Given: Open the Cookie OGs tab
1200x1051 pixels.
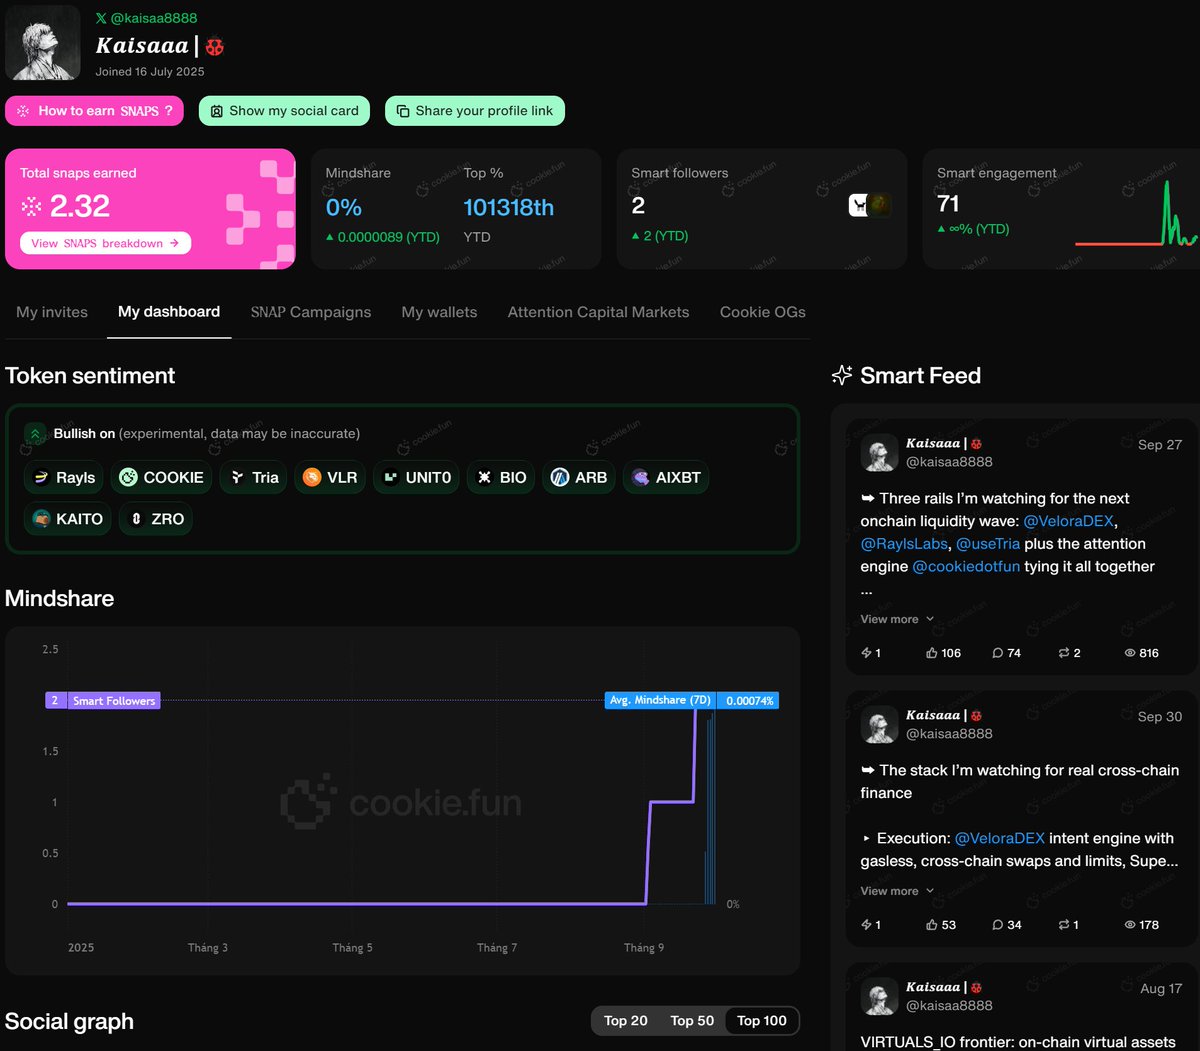Looking at the screenshot, I should (763, 312).
